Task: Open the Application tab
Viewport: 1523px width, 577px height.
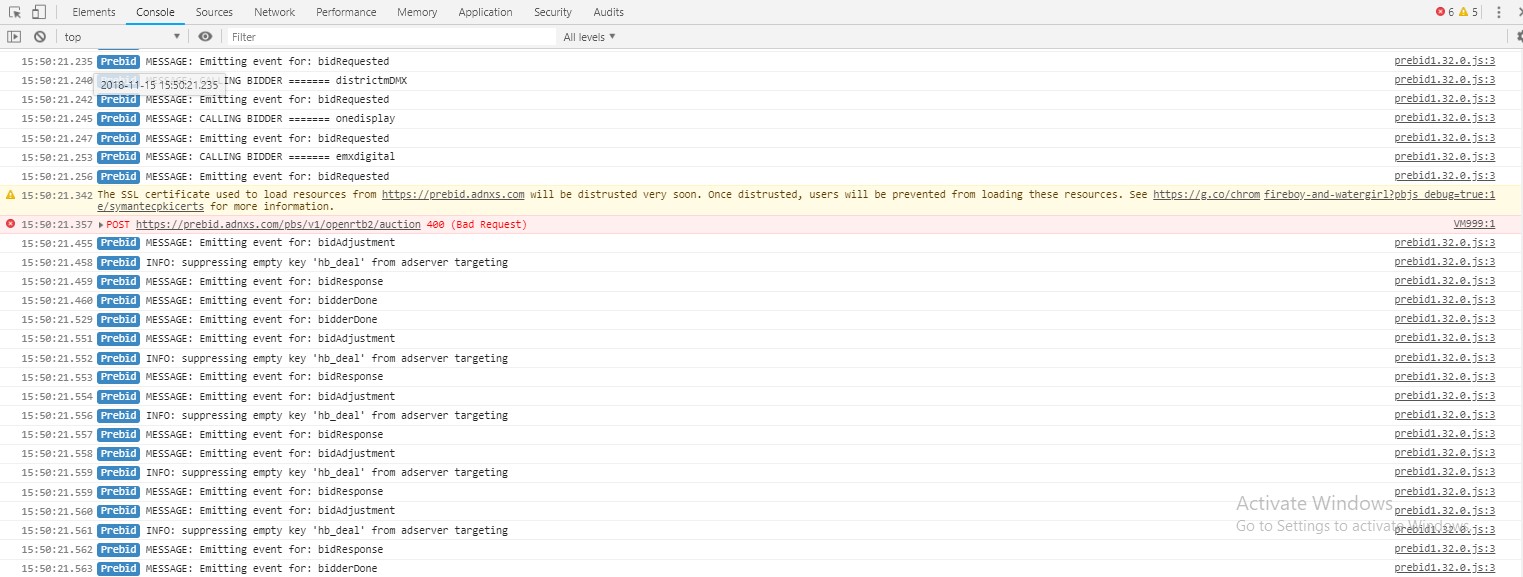Action: 485,12
